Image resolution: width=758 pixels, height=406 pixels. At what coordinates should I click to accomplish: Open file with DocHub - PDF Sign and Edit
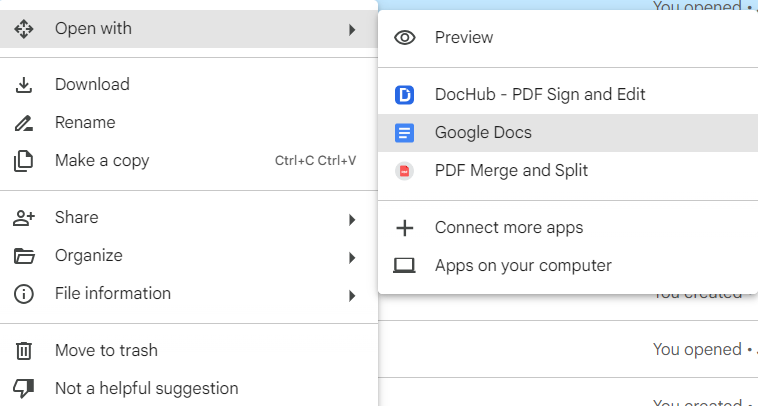pos(539,95)
